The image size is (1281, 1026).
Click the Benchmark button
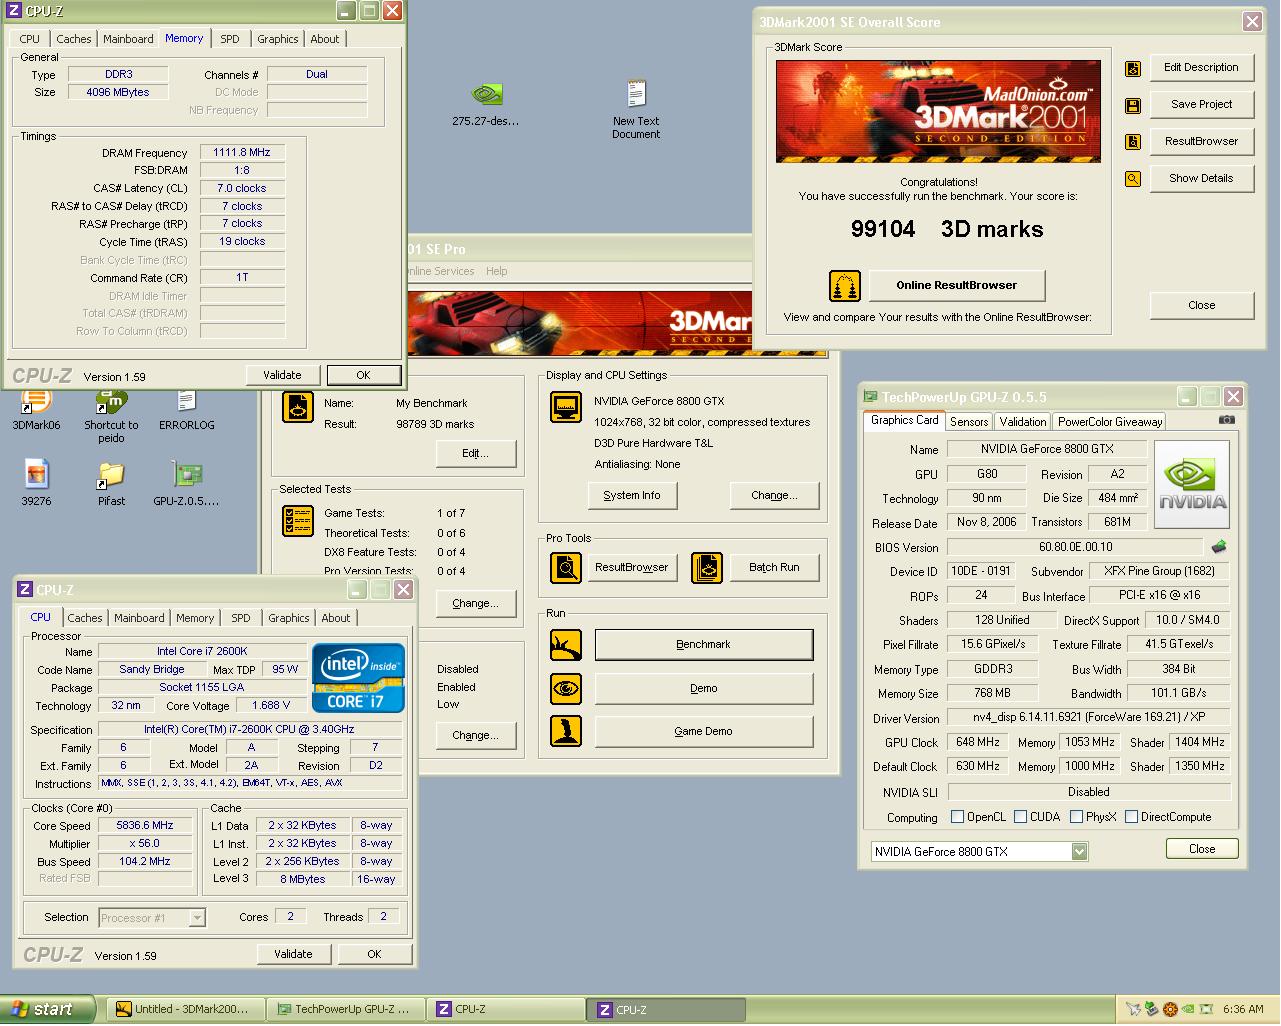click(x=704, y=645)
